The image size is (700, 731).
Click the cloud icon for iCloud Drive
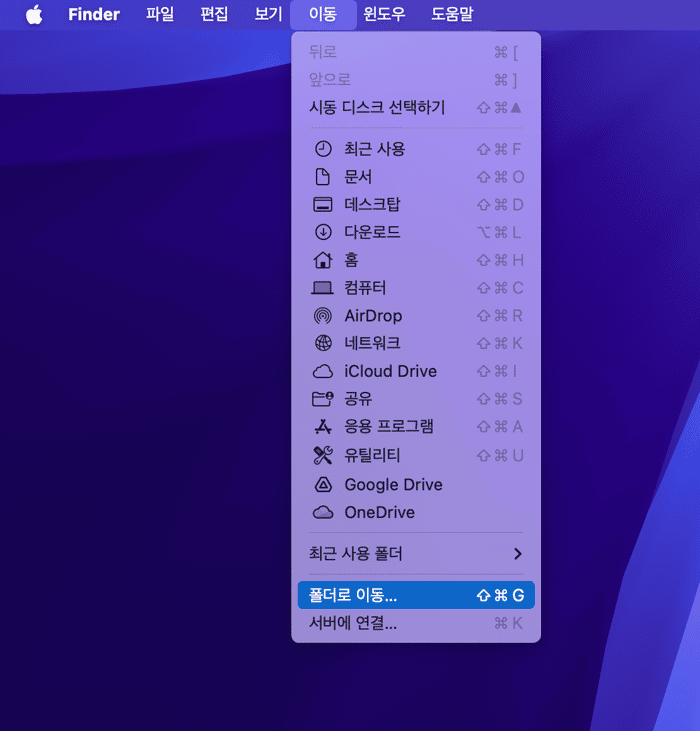(x=323, y=372)
